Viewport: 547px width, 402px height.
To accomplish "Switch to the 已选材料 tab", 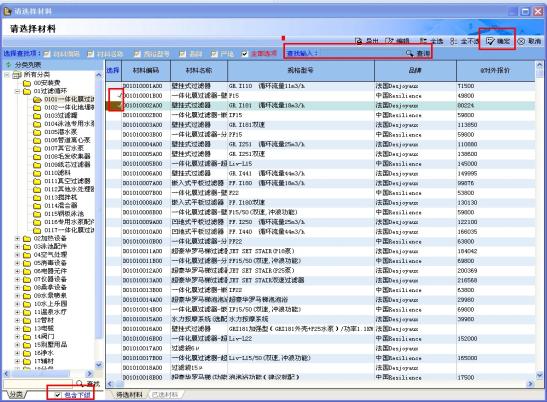I will pos(166,395).
